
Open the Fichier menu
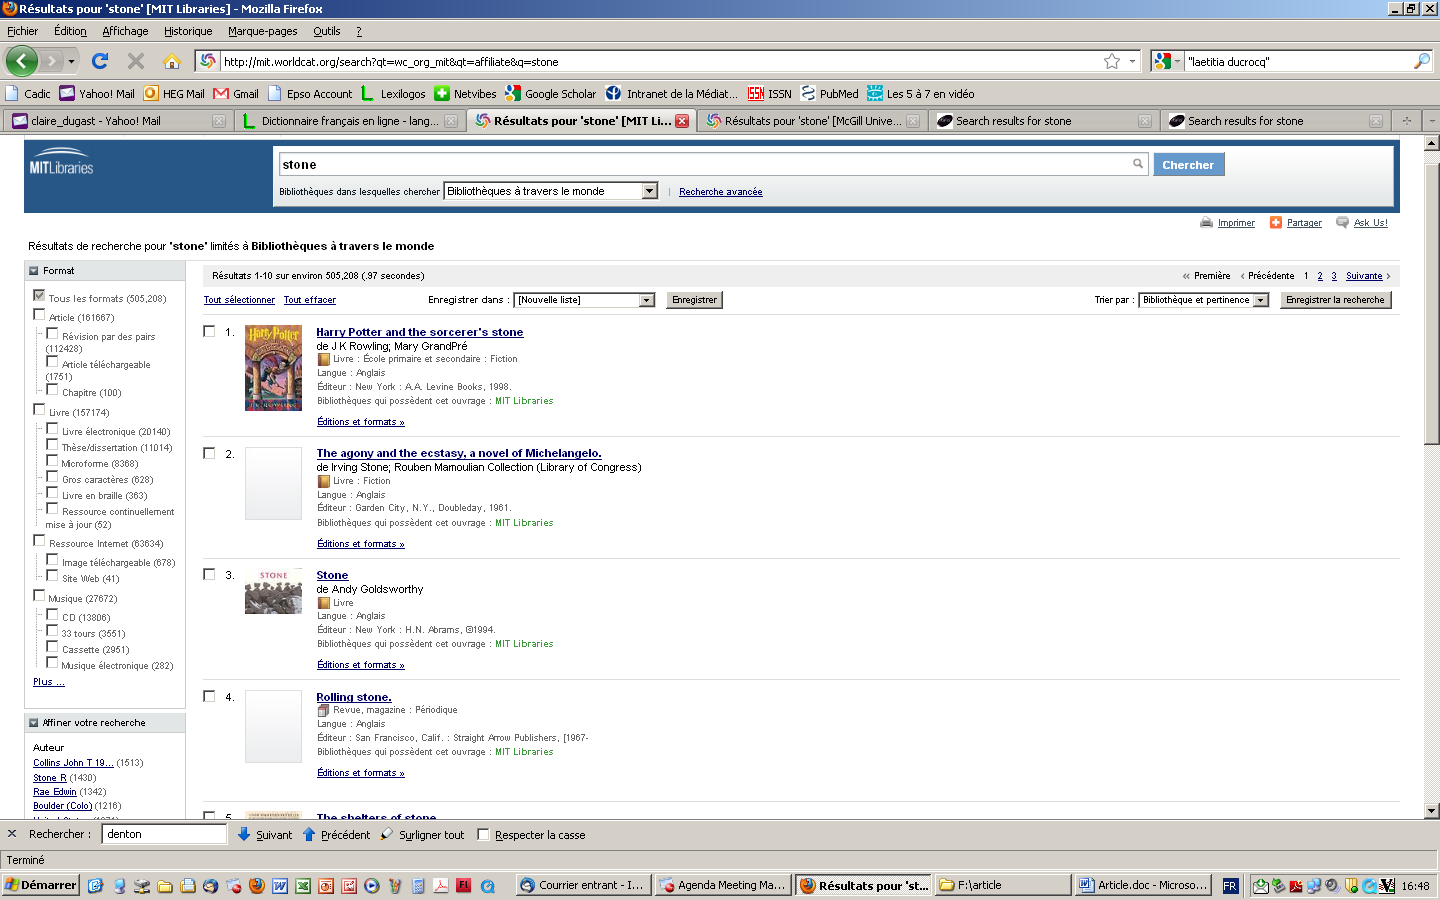point(22,31)
